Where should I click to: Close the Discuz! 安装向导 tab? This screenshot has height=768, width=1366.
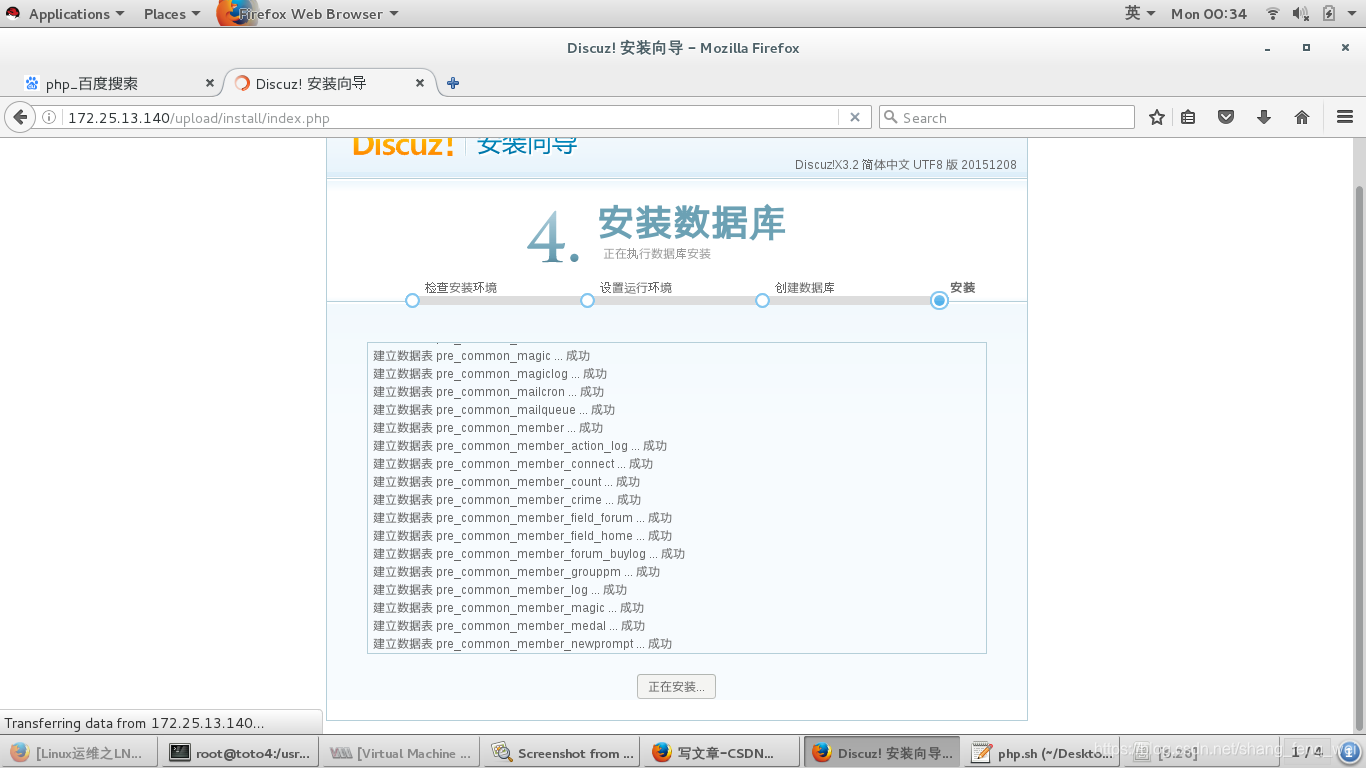(420, 83)
